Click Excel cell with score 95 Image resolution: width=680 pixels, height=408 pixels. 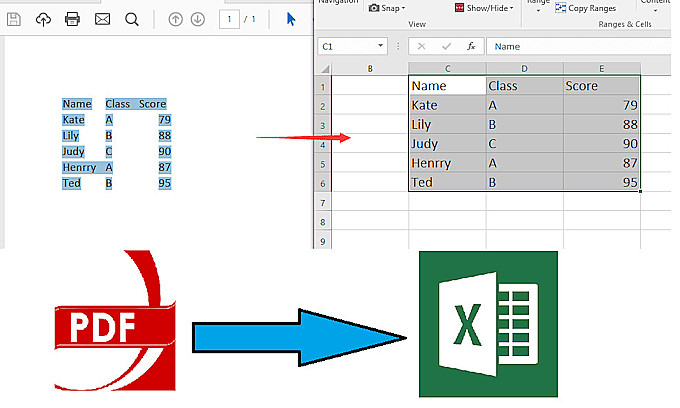tap(602, 182)
